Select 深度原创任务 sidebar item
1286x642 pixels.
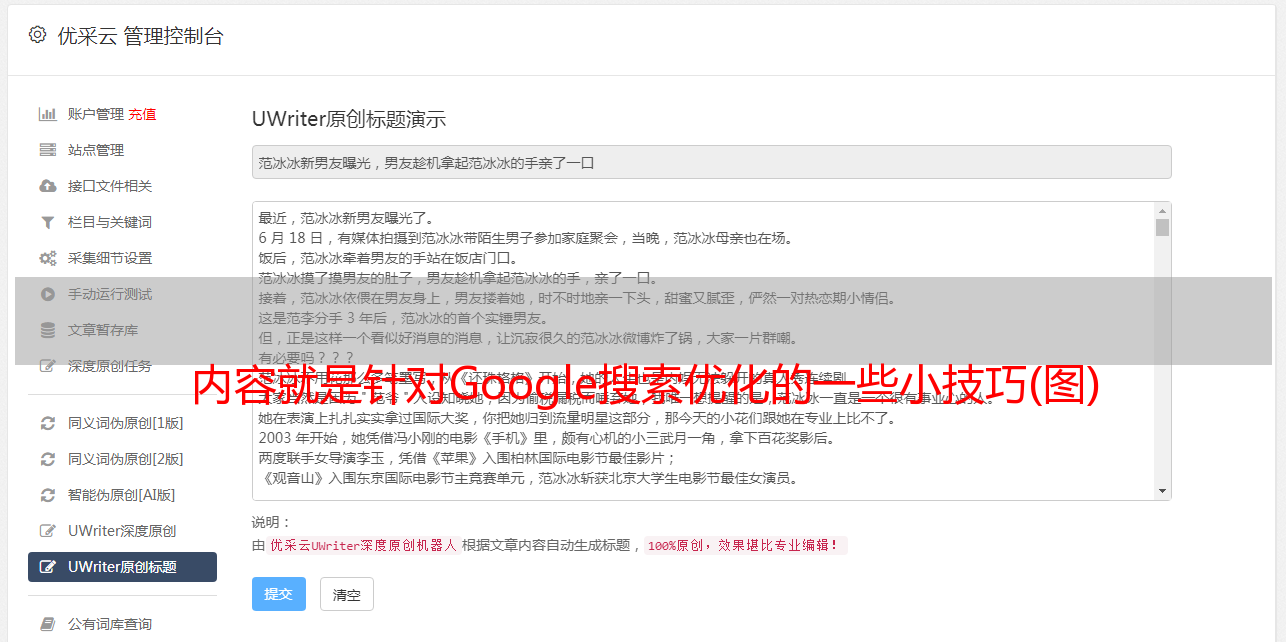[x=110, y=366]
